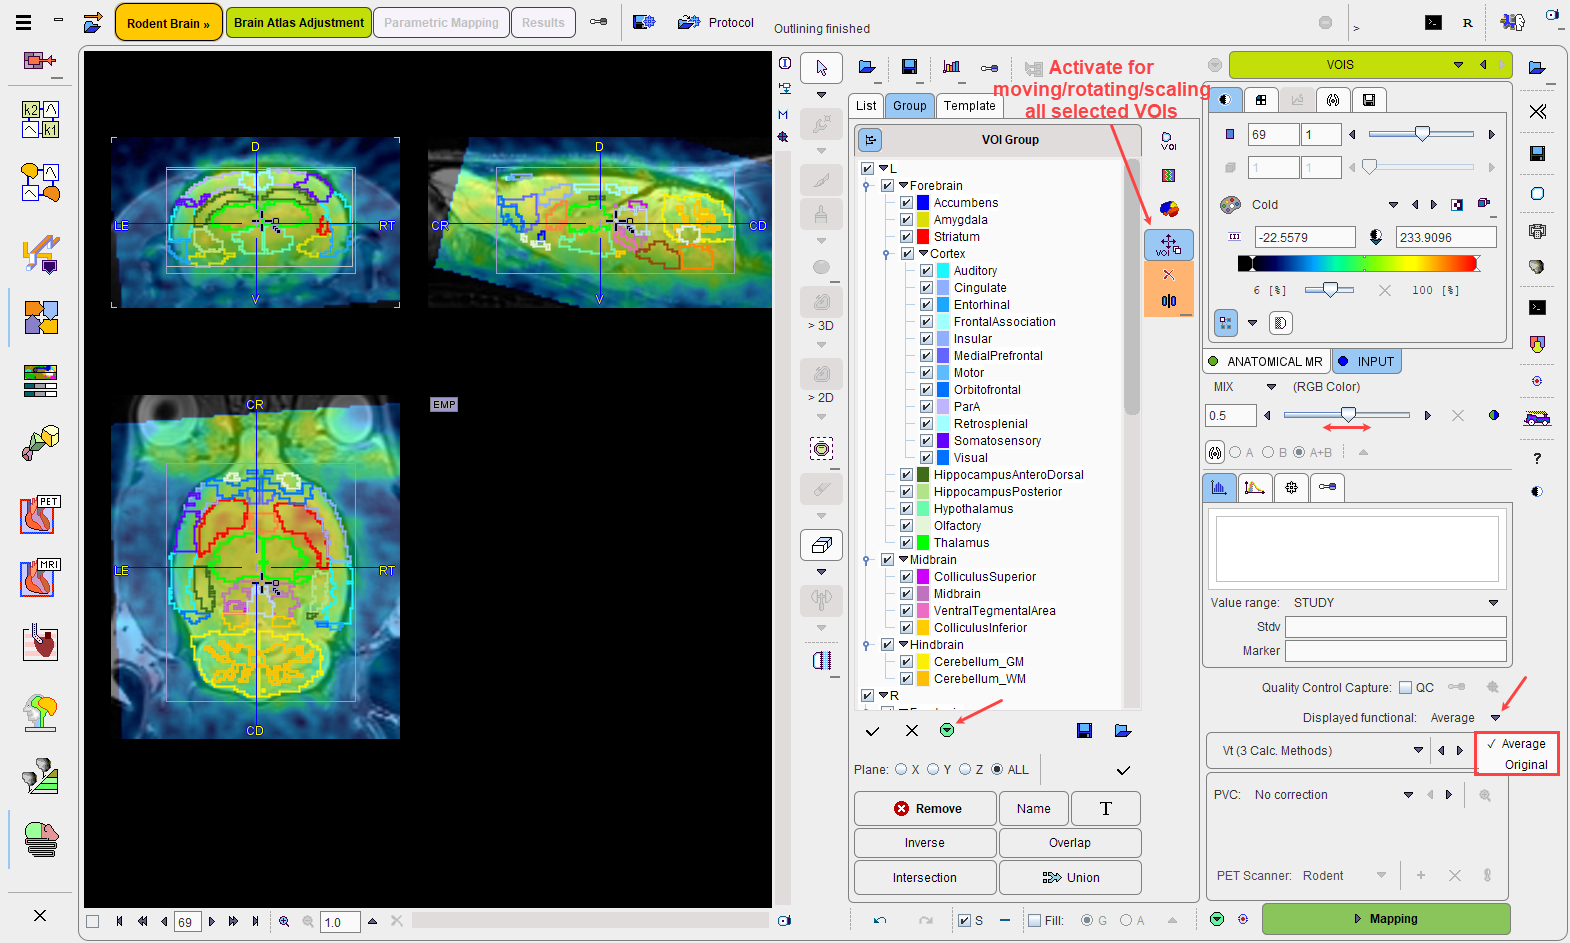1570x943 pixels.
Task: Enable the QC capture checkbox
Action: point(1405,688)
